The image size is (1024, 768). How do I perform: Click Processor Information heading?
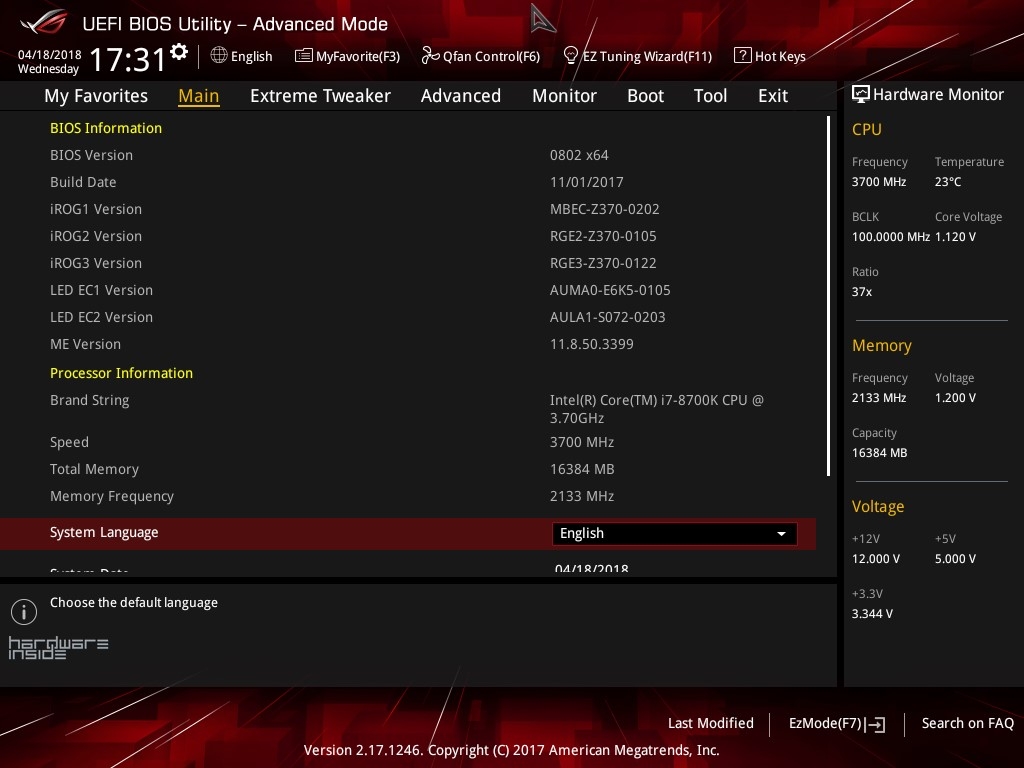click(121, 373)
